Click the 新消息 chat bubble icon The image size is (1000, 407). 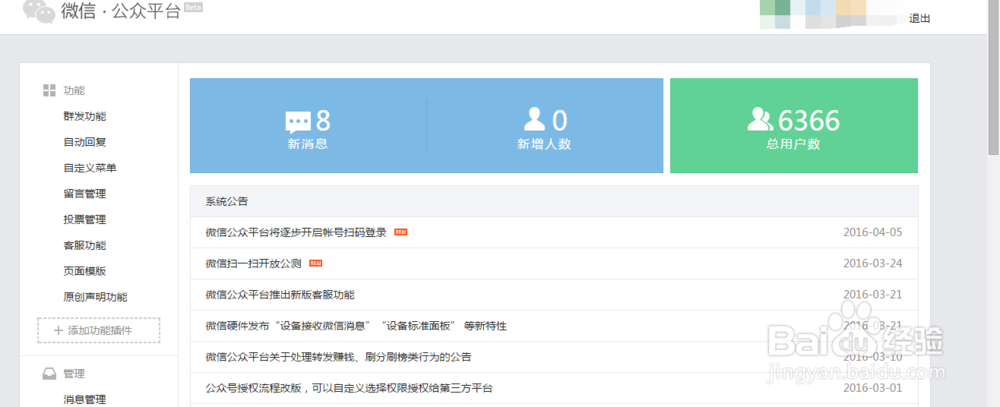coord(298,121)
